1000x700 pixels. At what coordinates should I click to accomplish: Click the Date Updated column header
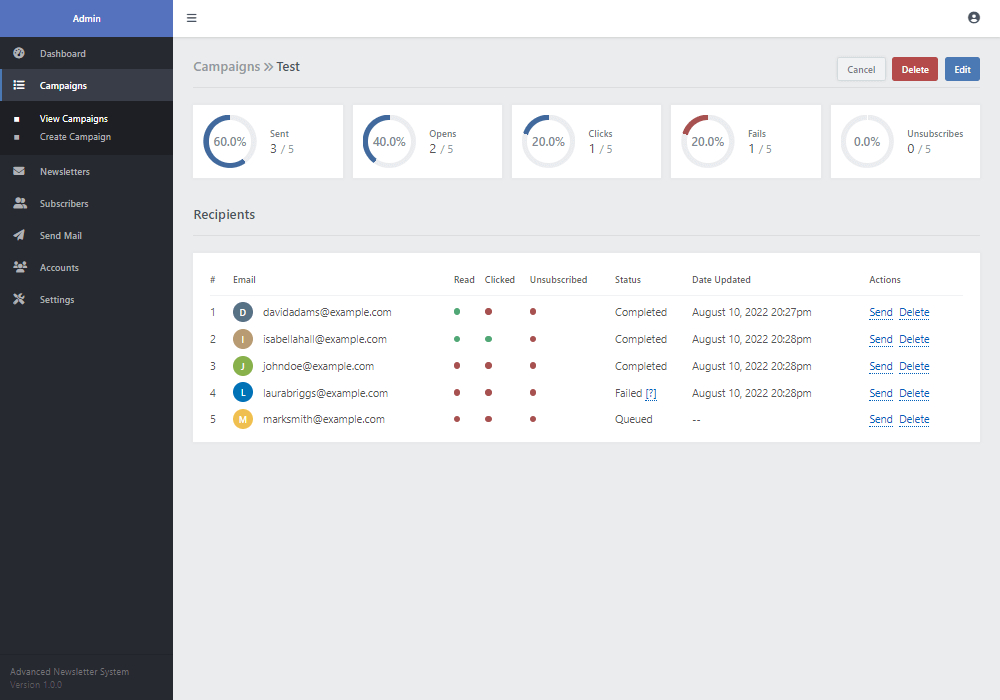coord(721,280)
